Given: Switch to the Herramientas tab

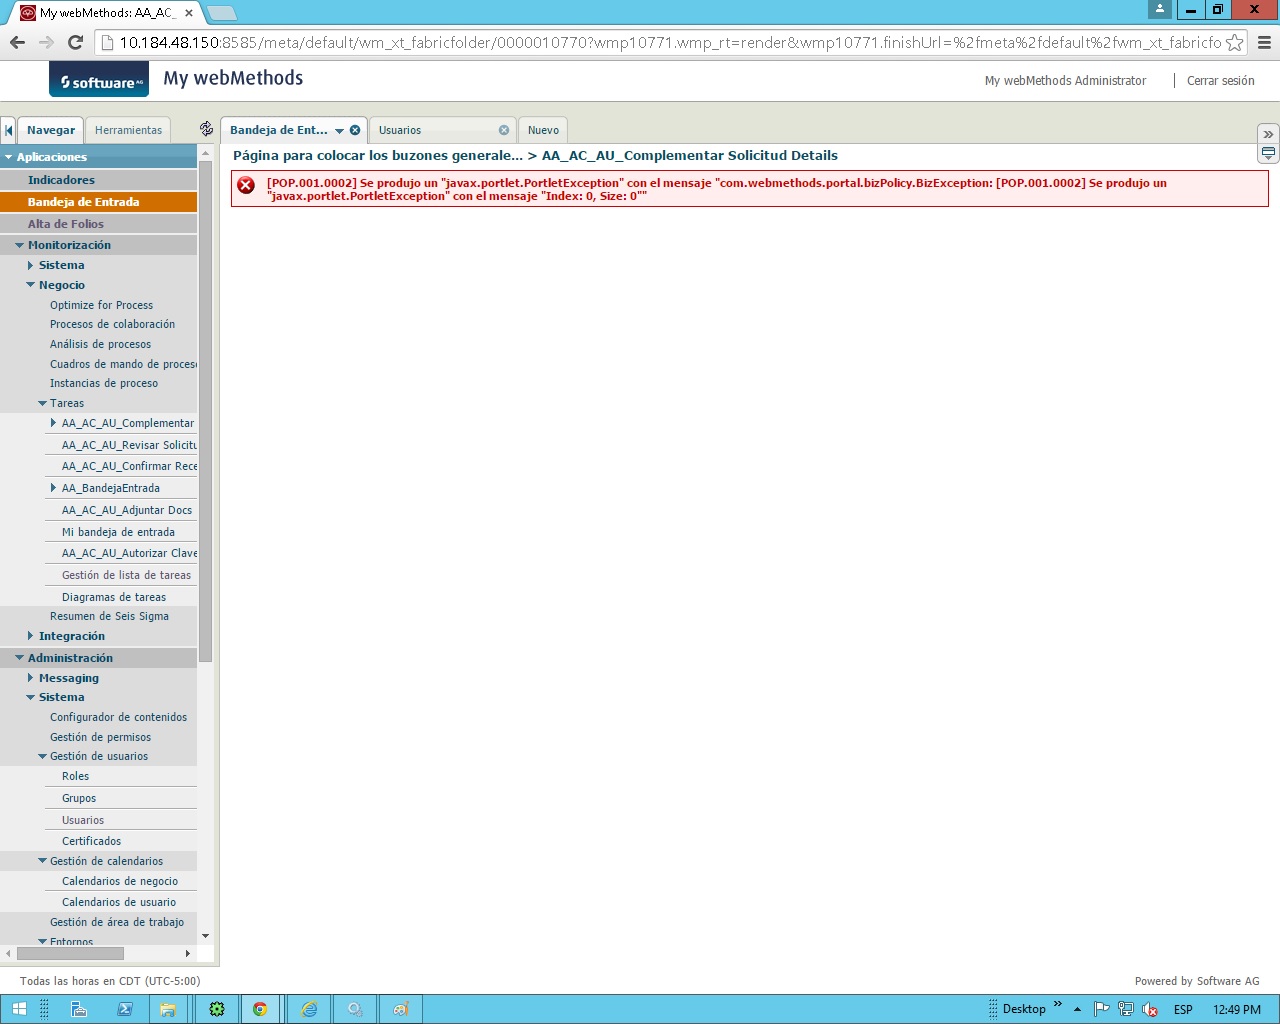Looking at the screenshot, I should coord(128,130).
